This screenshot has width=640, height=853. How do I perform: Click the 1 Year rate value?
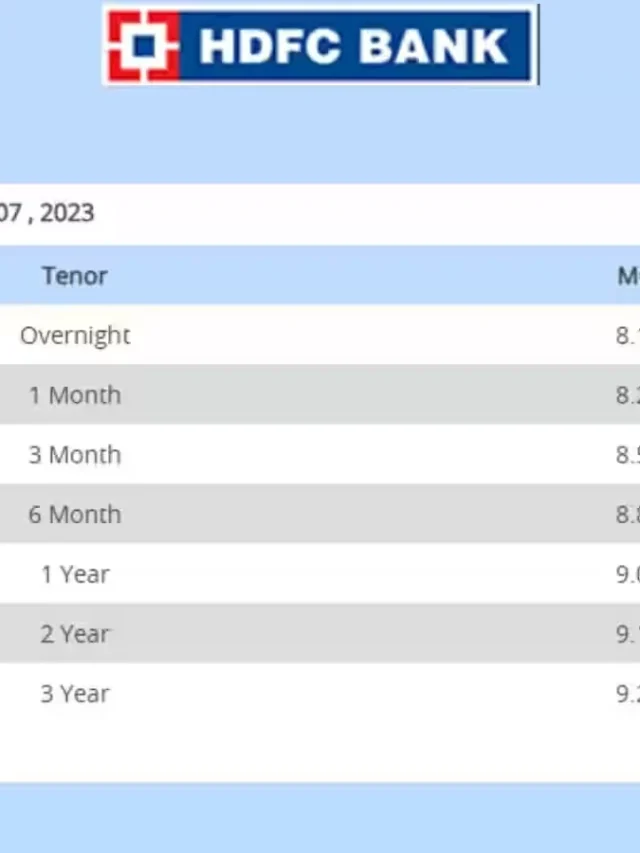point(628,574)
